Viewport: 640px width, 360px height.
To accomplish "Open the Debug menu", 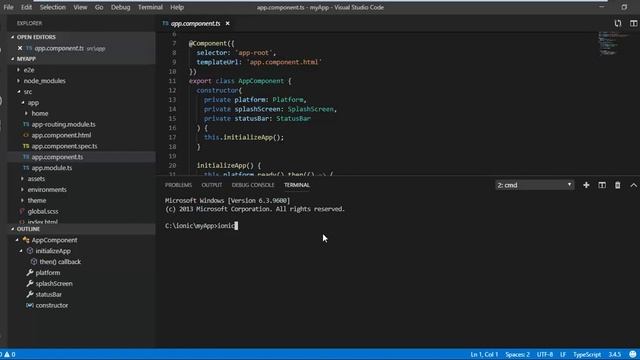I will [120, 7].
